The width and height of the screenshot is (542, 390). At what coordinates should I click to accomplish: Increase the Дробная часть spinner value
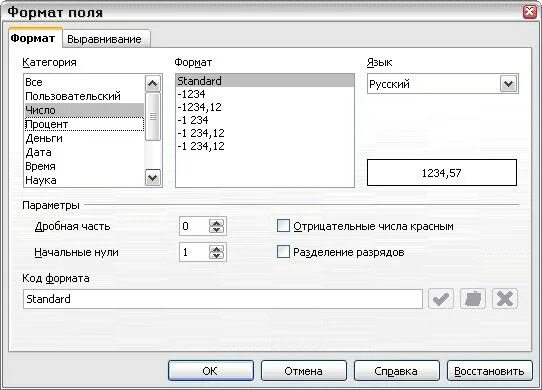217,223
